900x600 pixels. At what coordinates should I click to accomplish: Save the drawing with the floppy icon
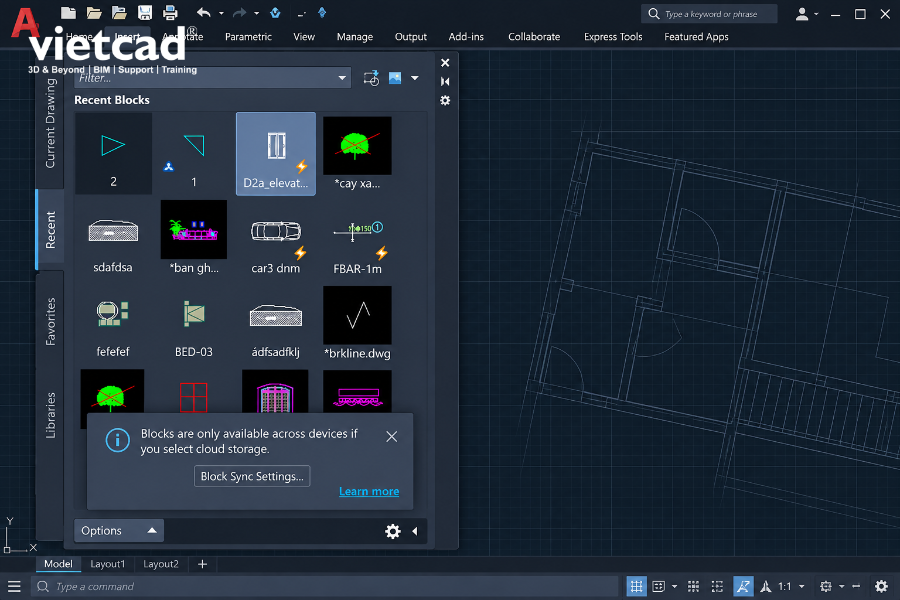145,13
